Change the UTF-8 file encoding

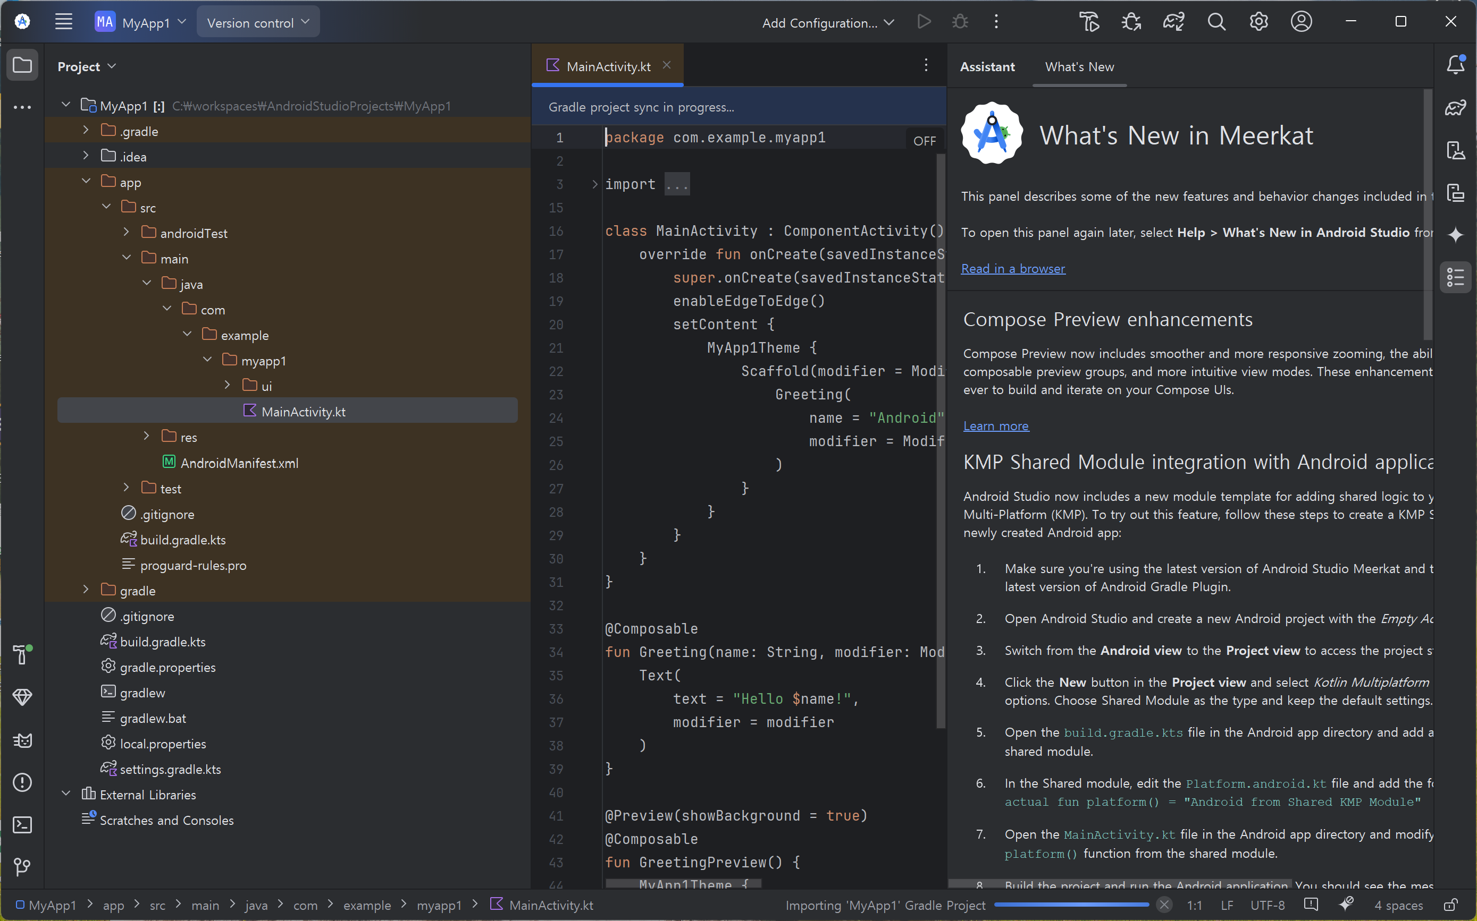[x=1267, y=905]
